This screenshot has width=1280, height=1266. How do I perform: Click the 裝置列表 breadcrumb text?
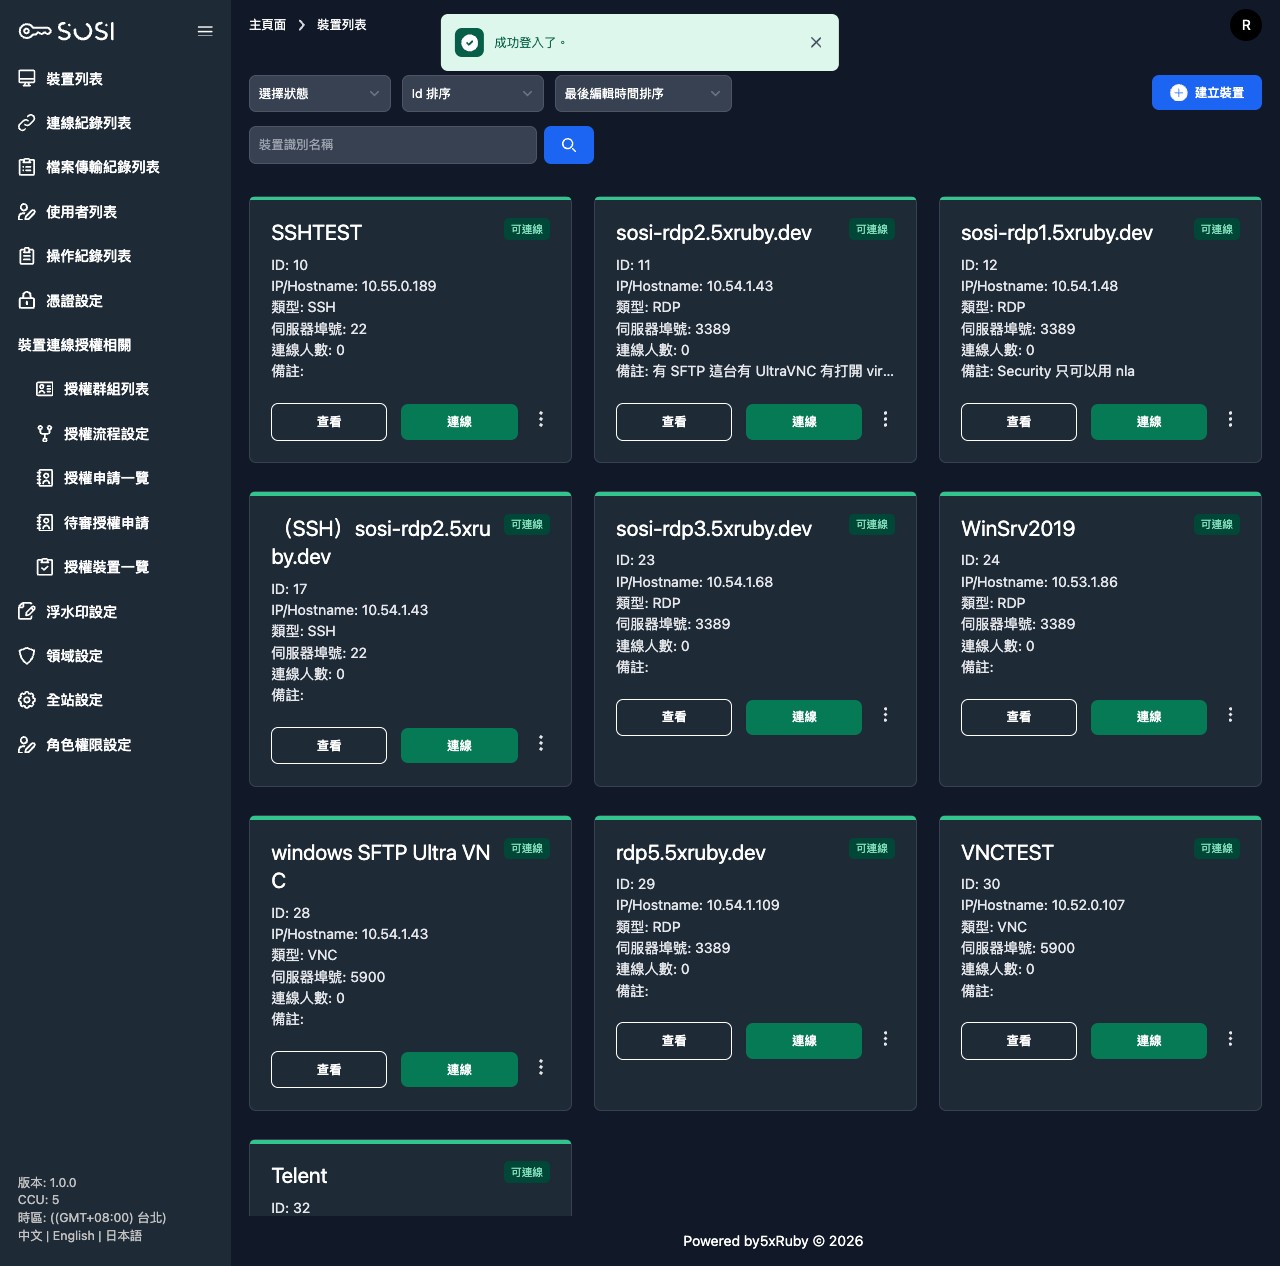tap(341, 25)
